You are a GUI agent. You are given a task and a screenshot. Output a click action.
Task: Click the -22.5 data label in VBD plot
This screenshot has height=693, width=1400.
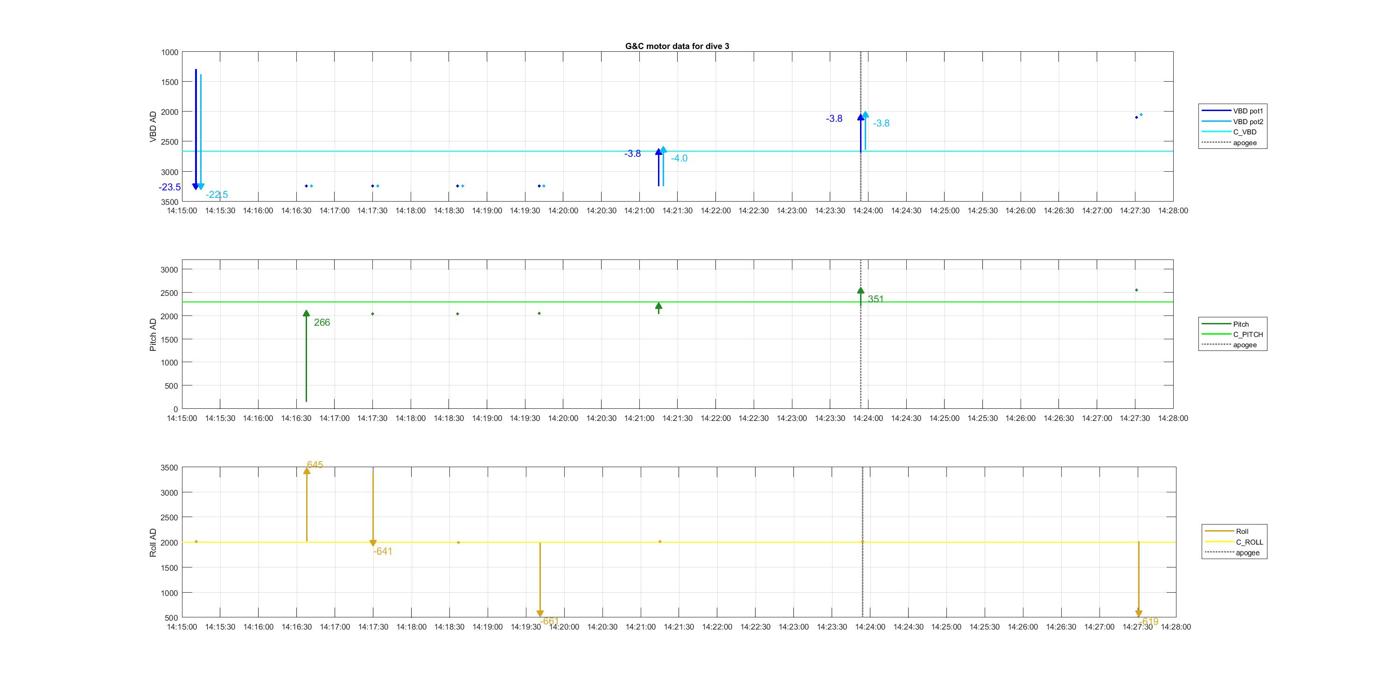tap(217, 195)
